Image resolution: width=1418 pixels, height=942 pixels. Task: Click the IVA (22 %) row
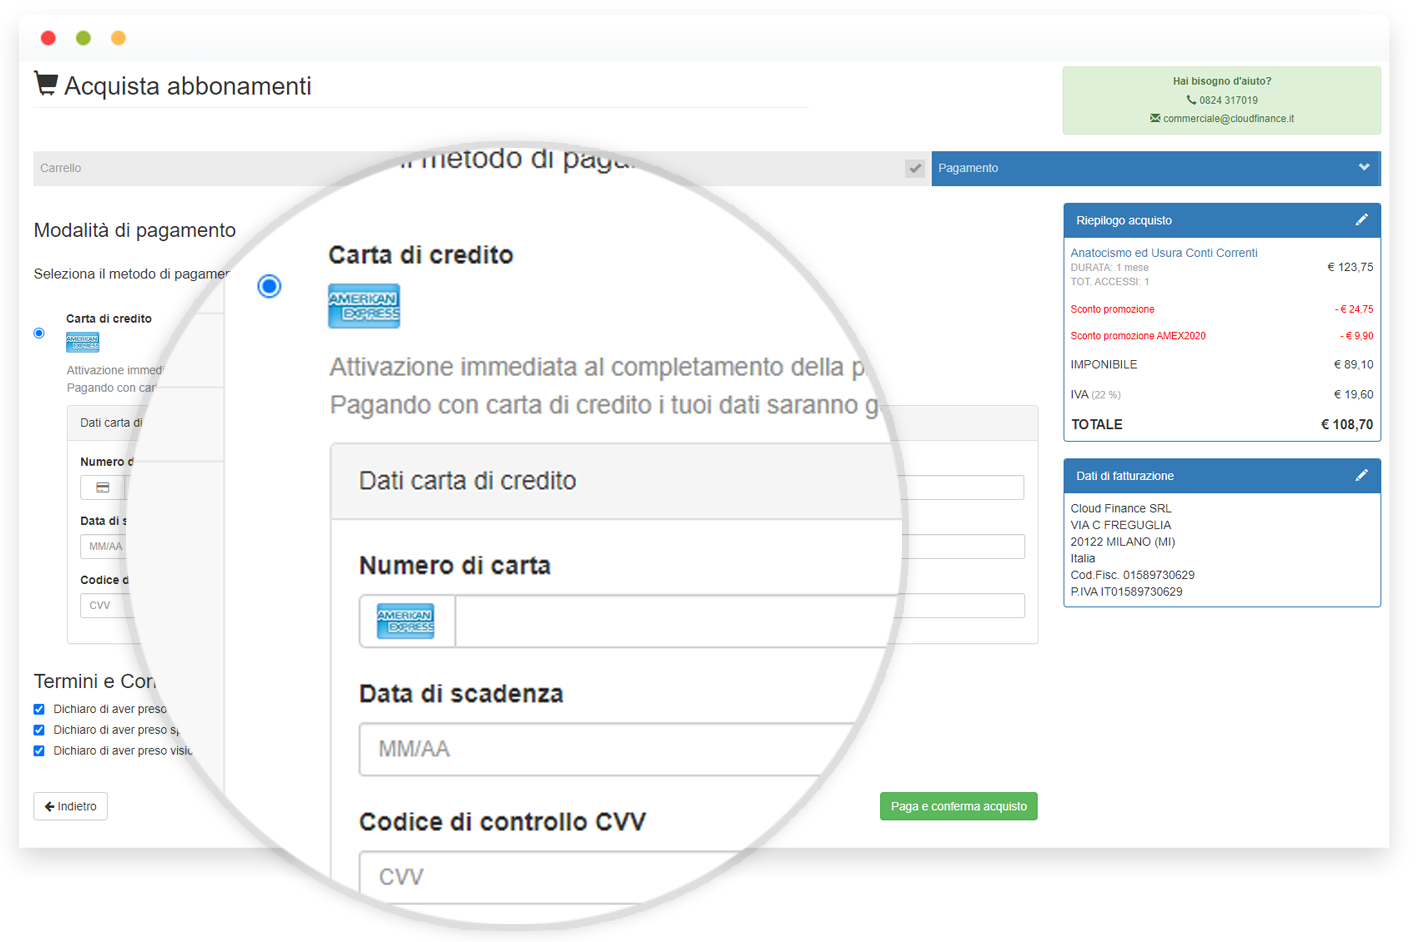(x=1222, y=395)
